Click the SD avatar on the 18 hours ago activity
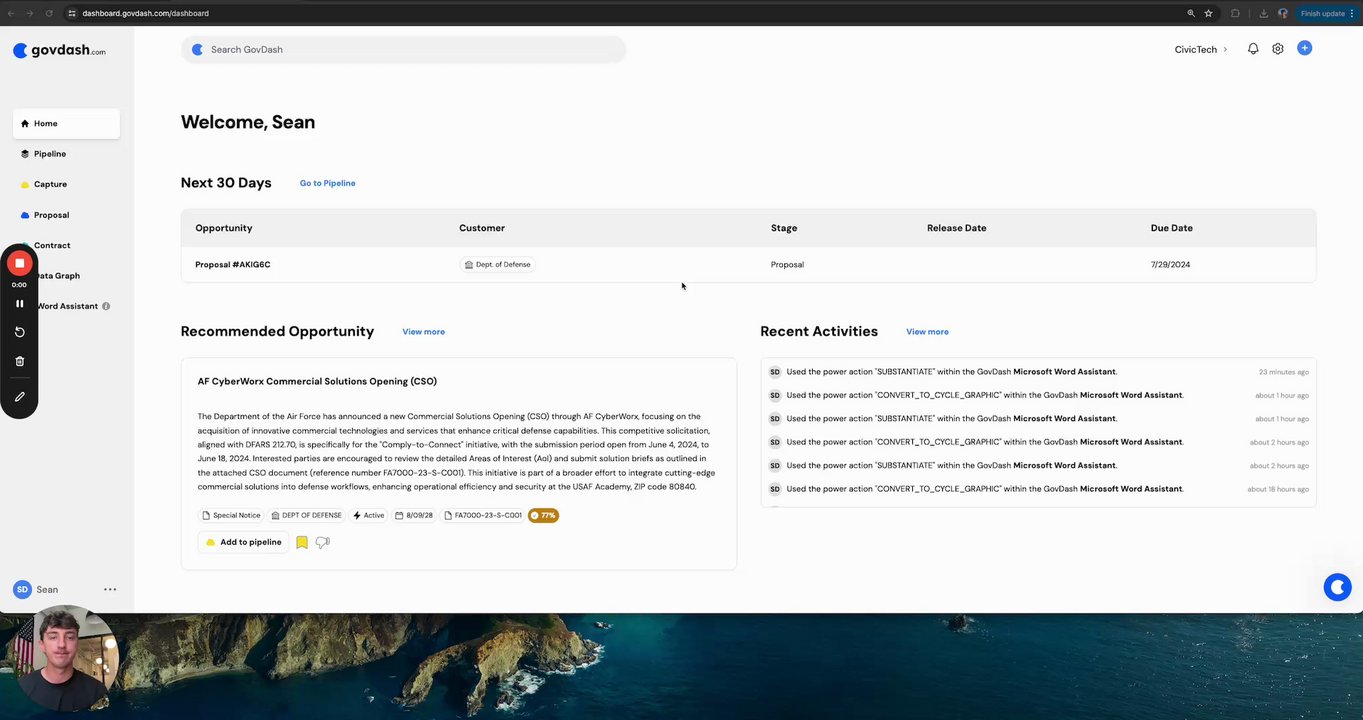This screenshot has height=720, width=1363. click(x=774, y=489)
